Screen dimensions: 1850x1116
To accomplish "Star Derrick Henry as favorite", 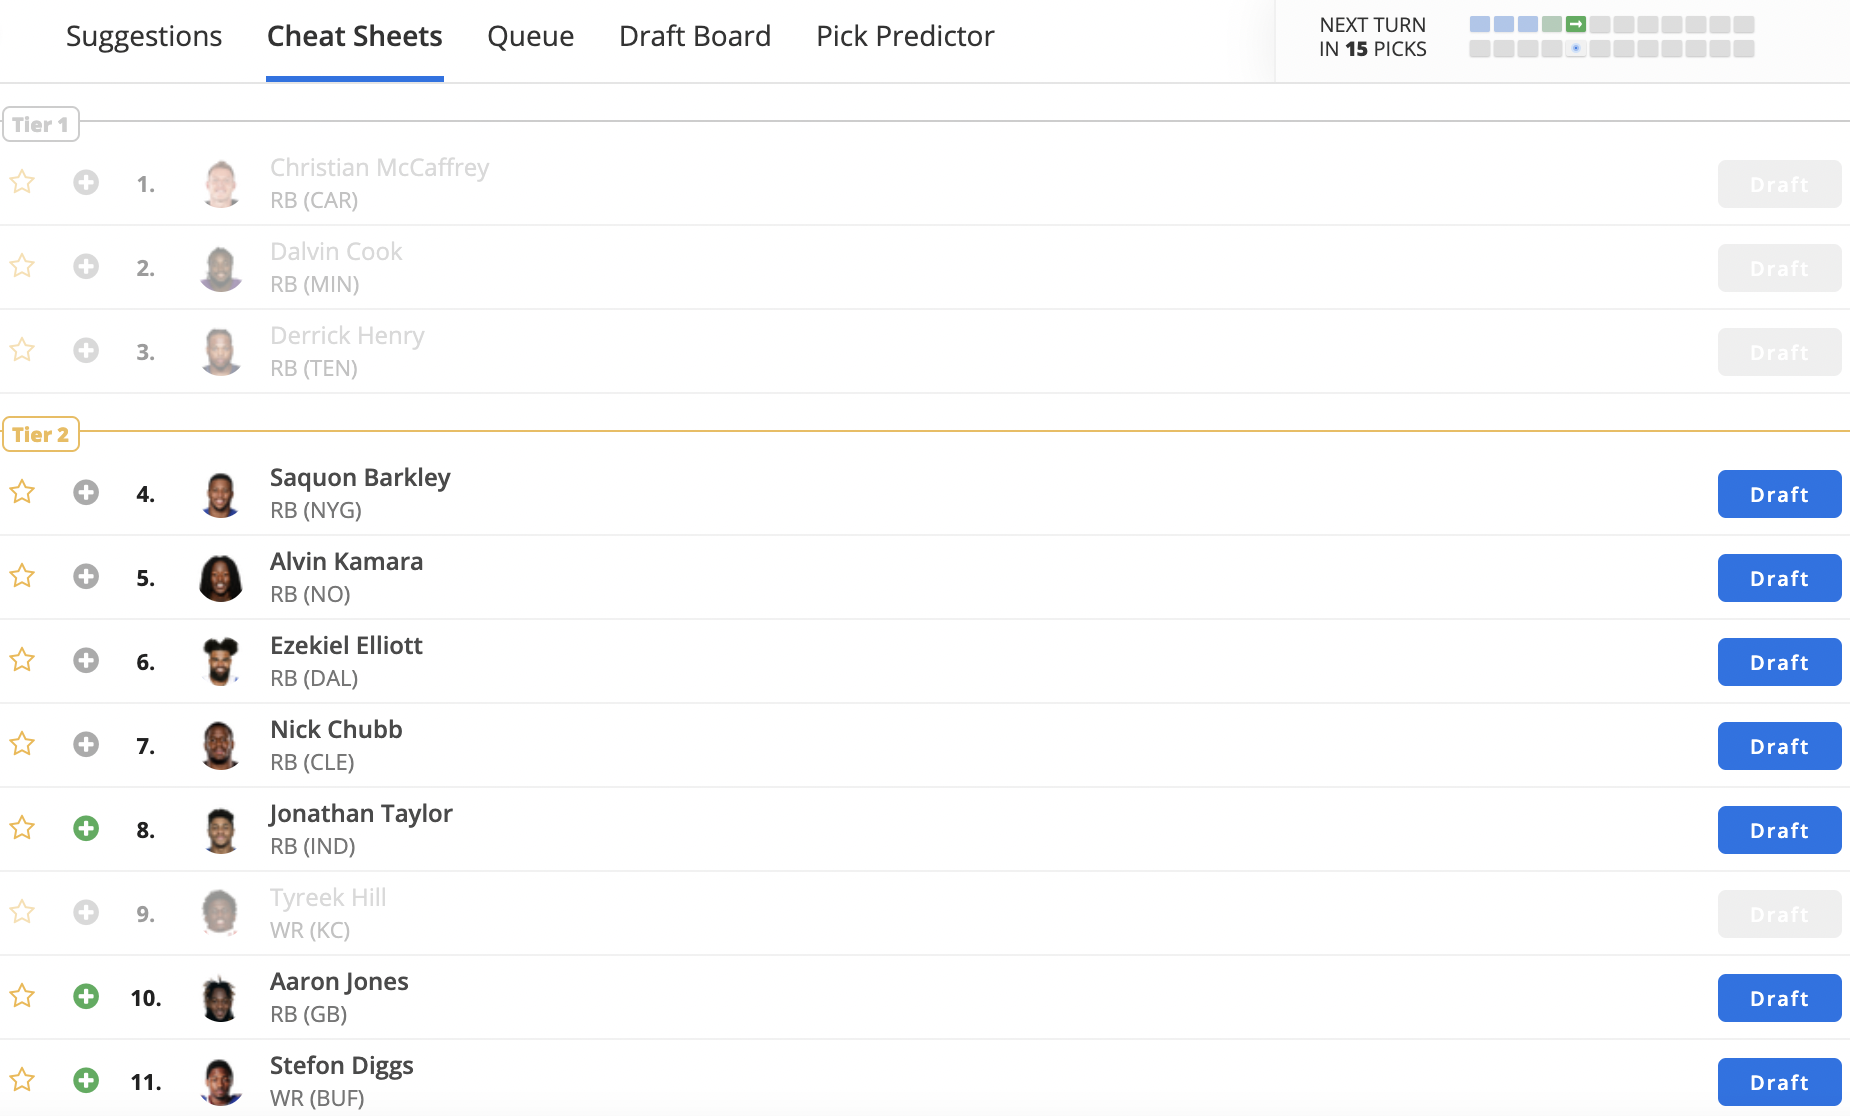I will coord(22,350).
